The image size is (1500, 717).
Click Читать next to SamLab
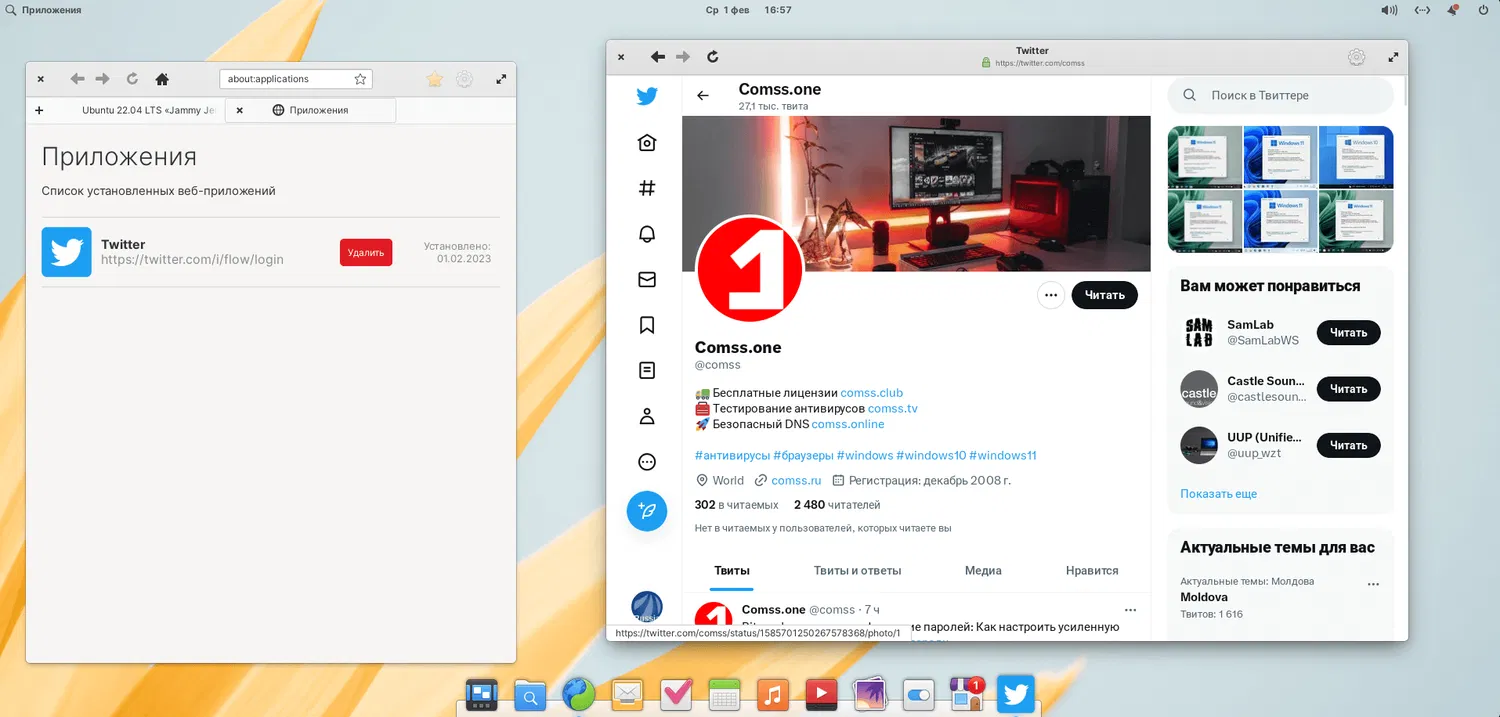tap(1348, 333)
